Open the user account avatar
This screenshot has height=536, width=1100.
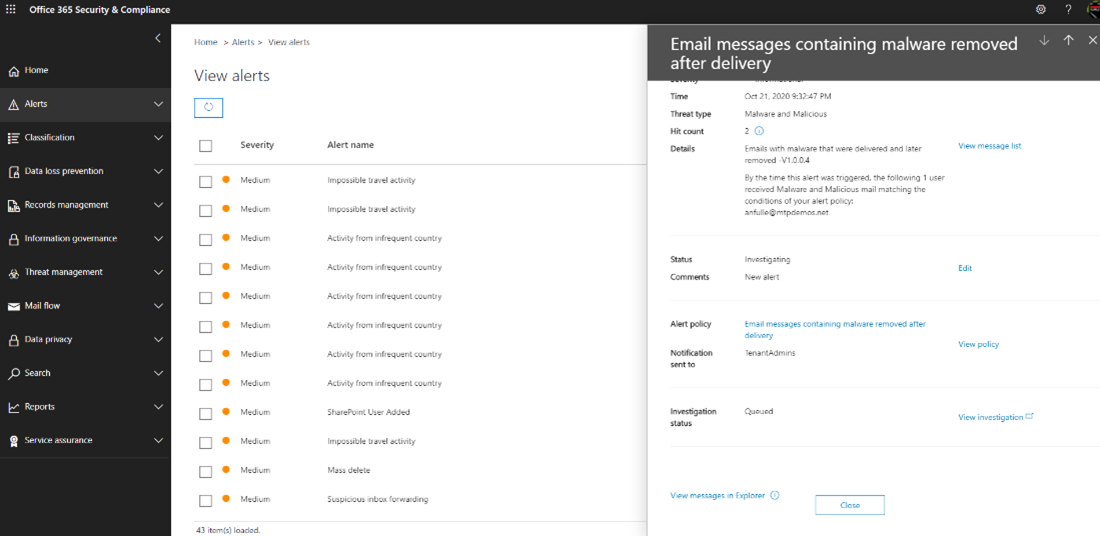1093,9
